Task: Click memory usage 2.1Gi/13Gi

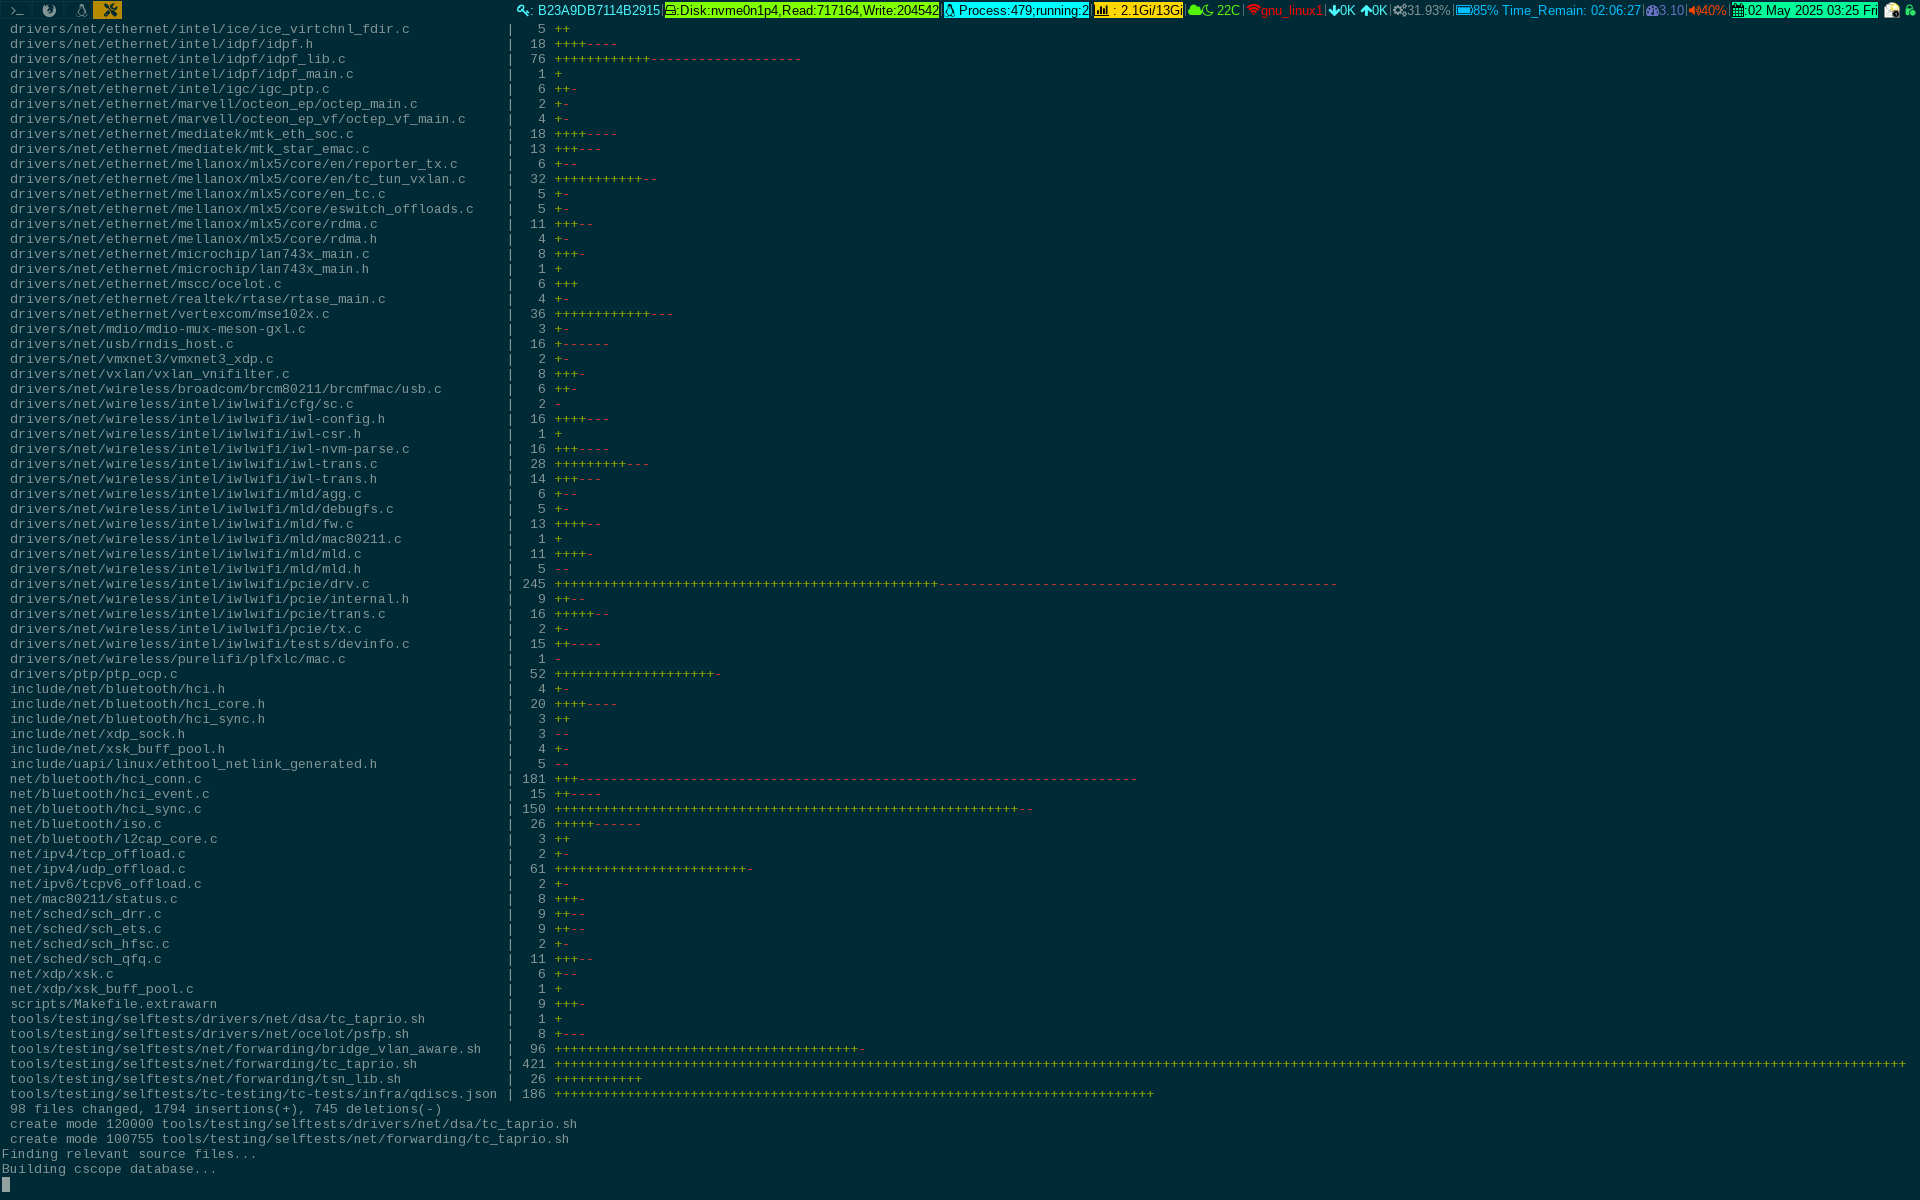Action: click(1151, 10)
